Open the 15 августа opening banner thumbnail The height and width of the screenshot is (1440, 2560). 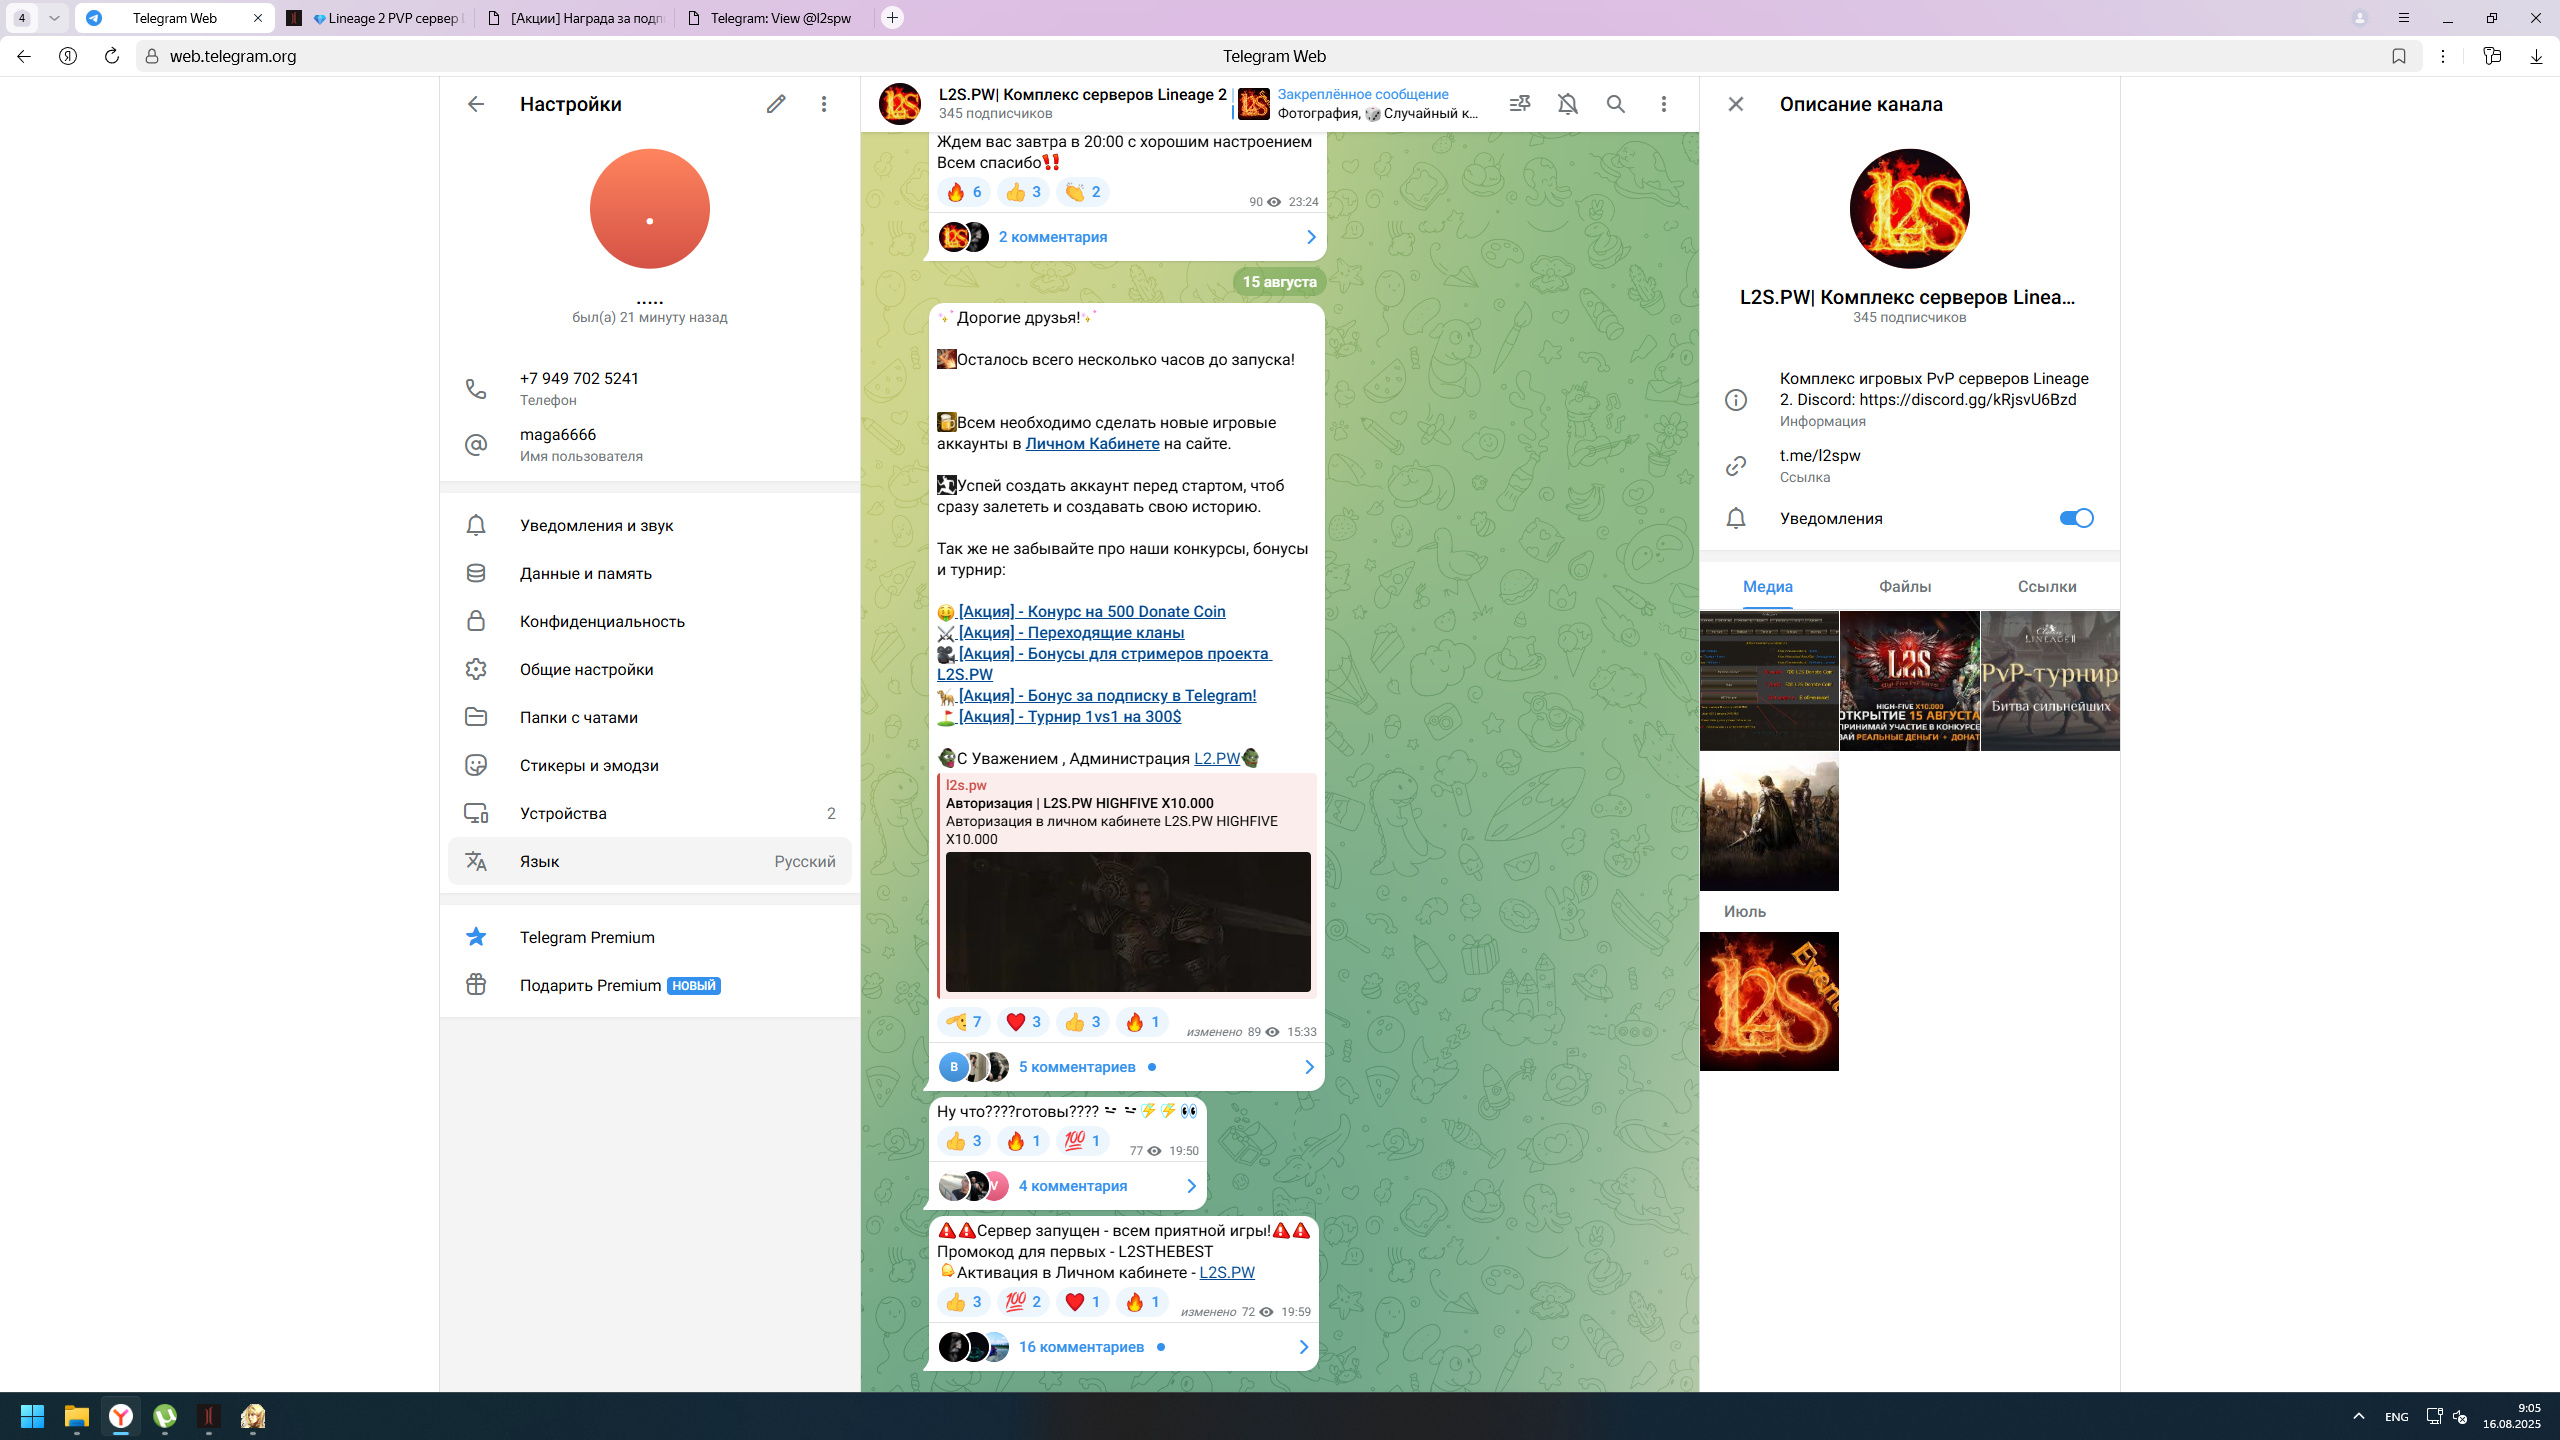(x=1910, y=681)
